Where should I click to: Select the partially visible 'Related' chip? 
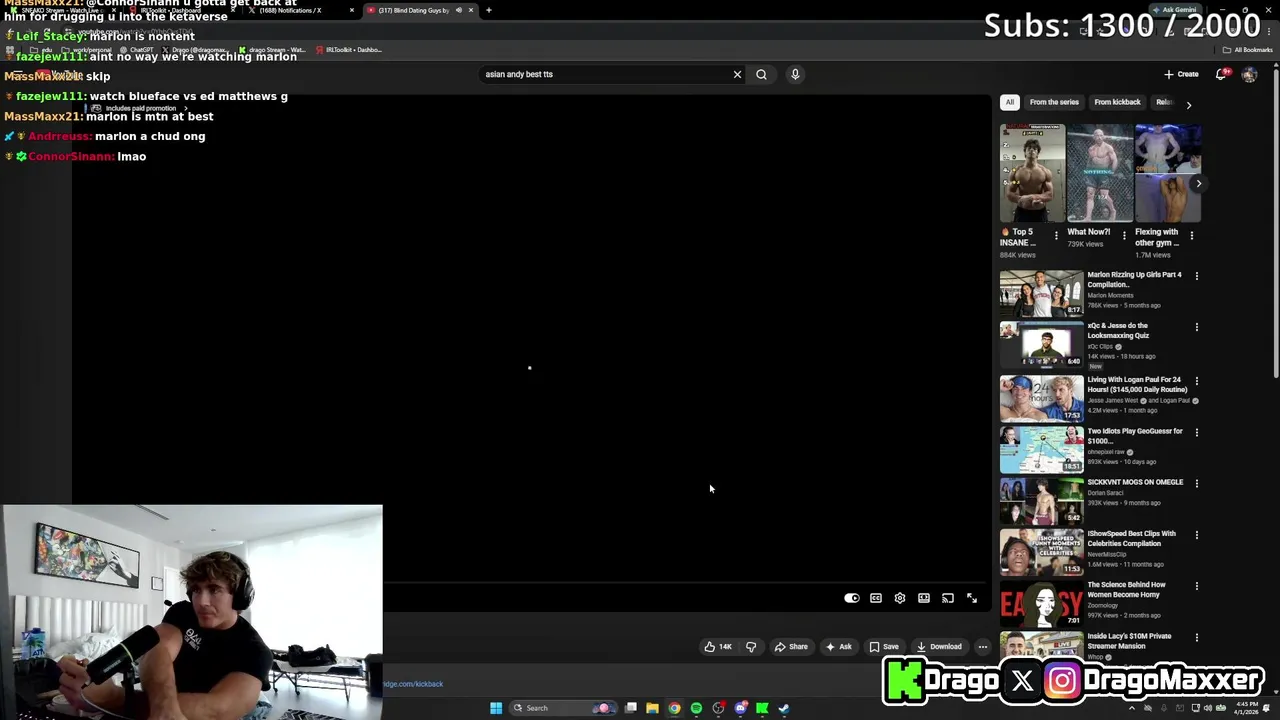click(1163, 102)
